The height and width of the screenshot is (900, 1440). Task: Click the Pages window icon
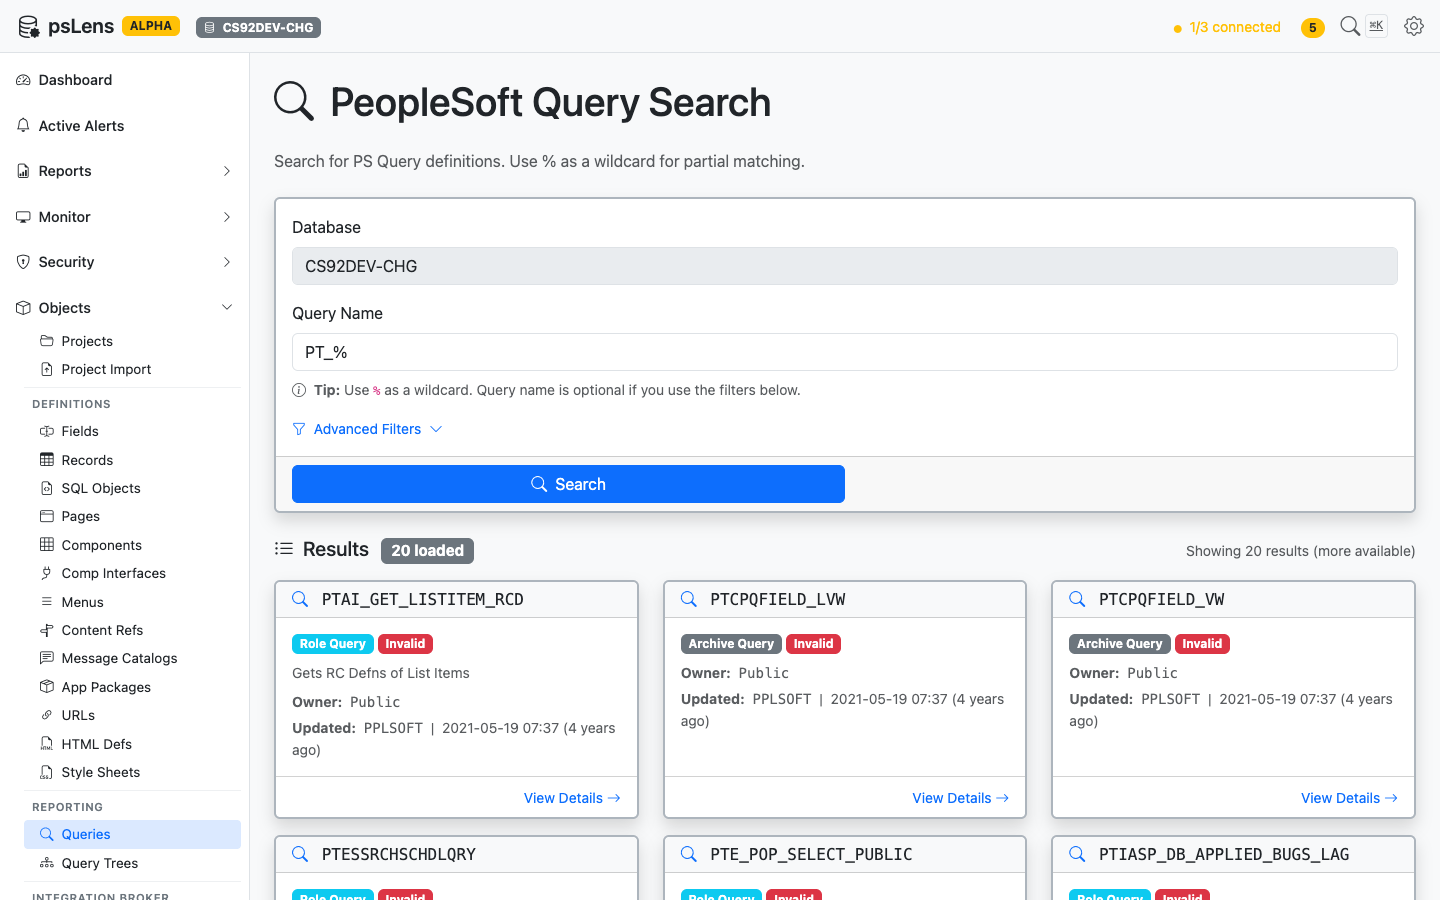coord(46,516)
